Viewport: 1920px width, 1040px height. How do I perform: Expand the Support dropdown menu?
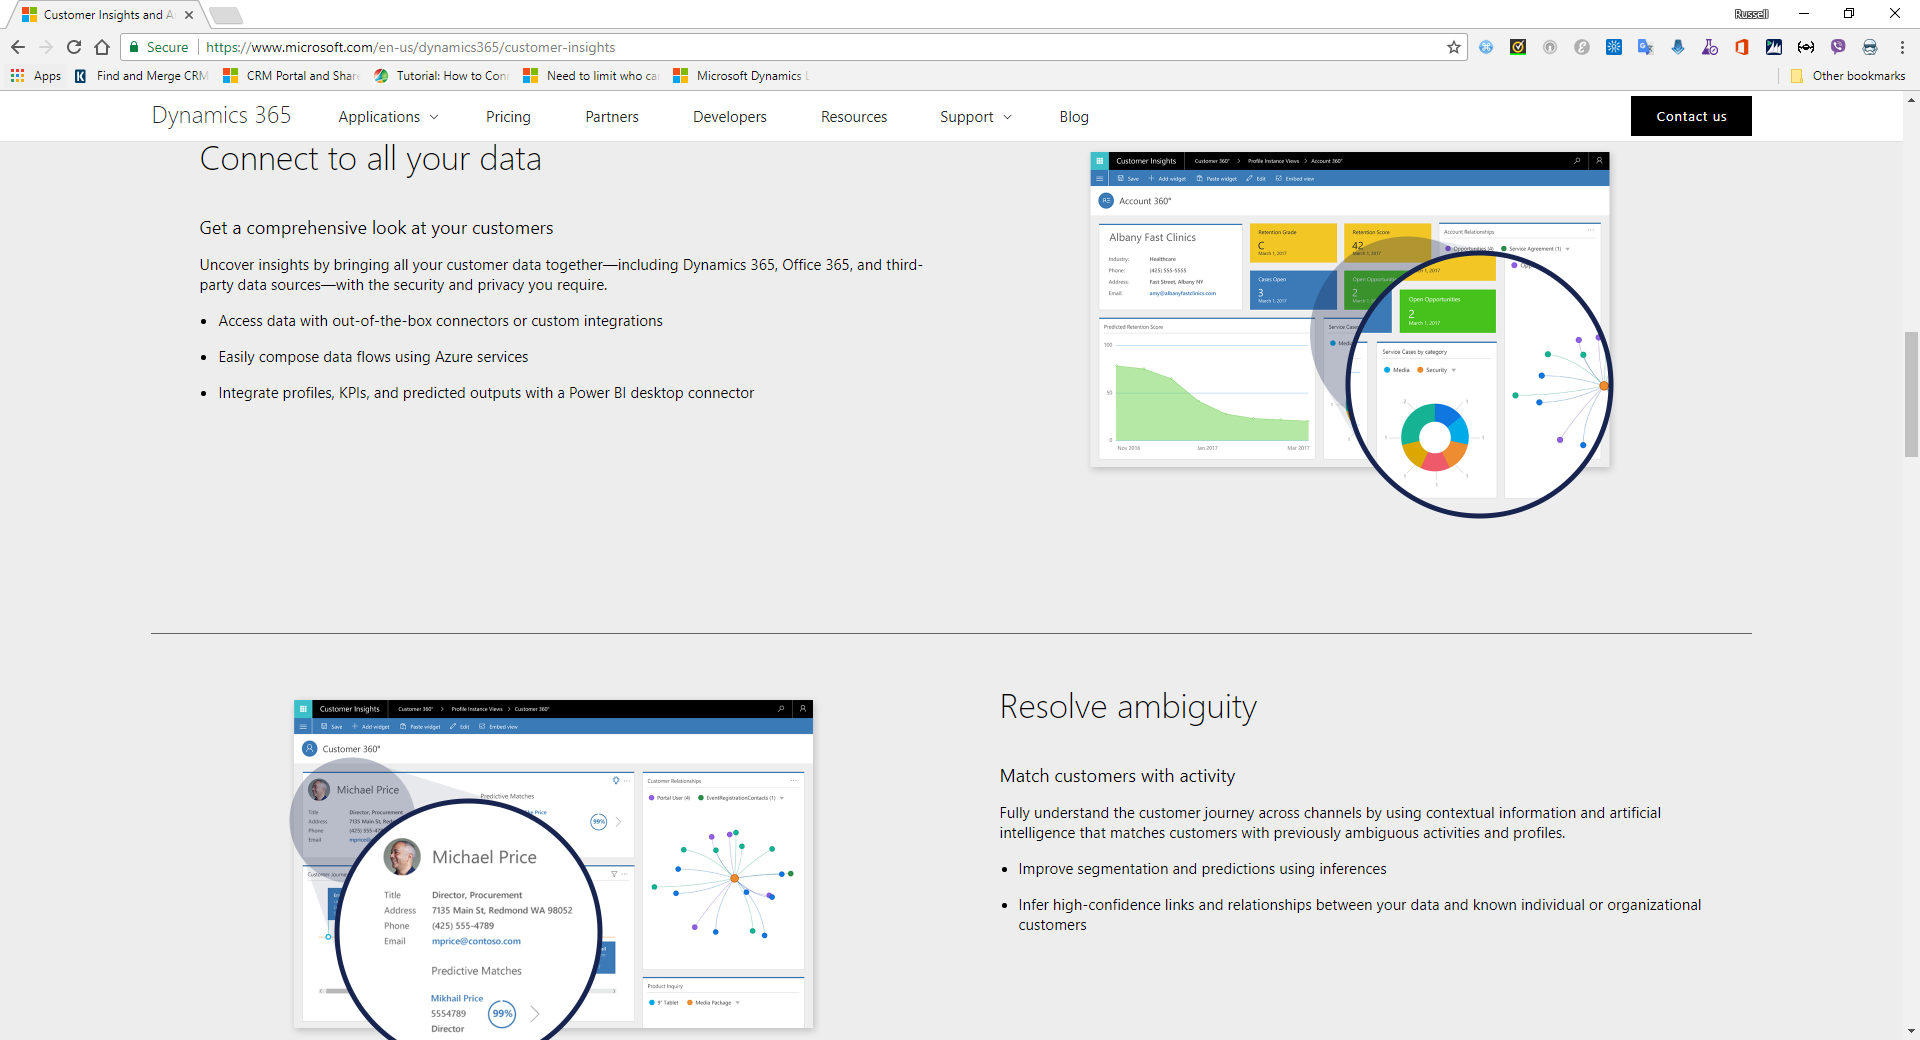click(x=975, y=117)
